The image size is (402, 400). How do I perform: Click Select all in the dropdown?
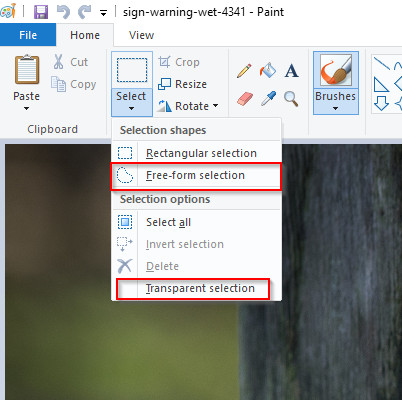point(197,222)
